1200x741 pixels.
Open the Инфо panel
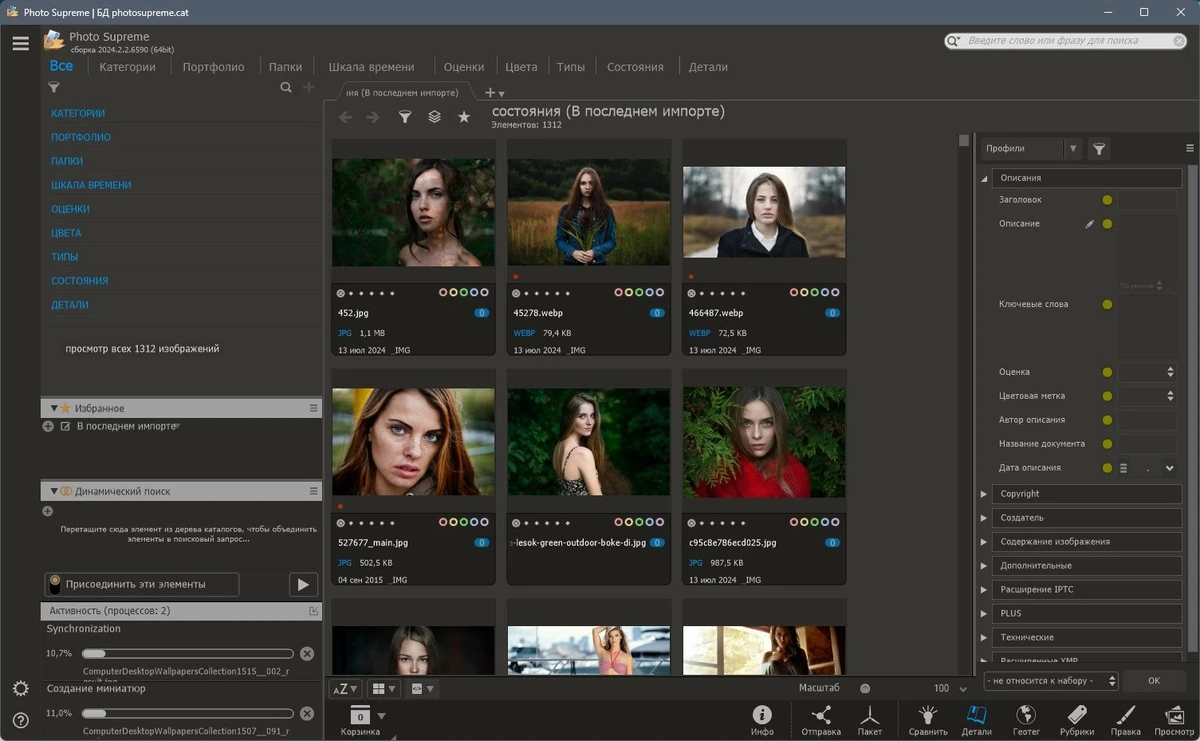point(762,720)
